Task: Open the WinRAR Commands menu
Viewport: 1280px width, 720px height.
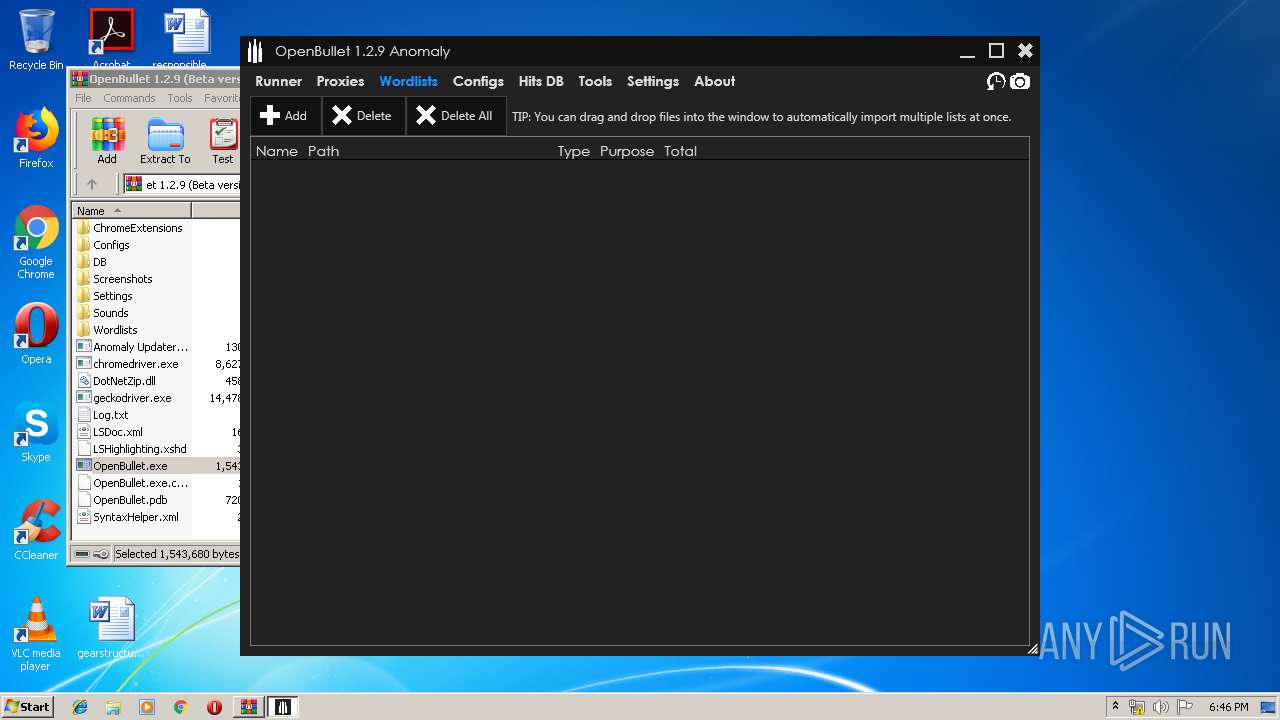Action: (129, 98)
